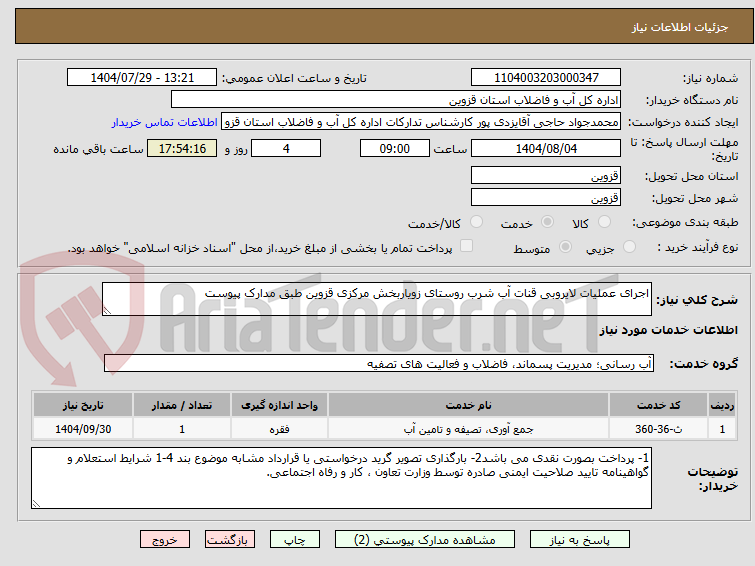Click the announcement date-time field 1404/07/29

click(x=142, y=78)
